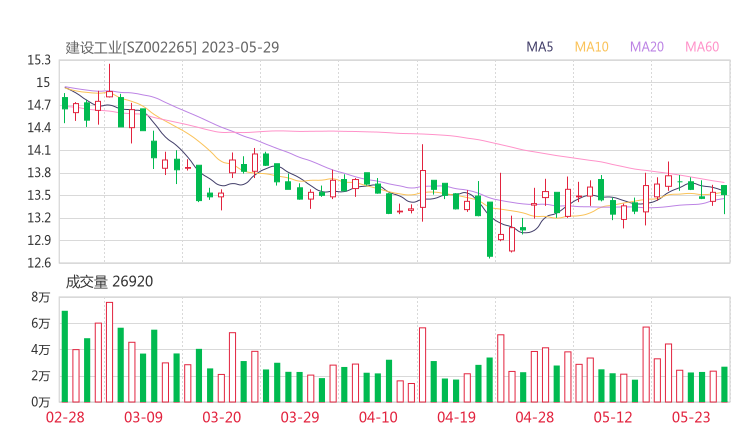Screen dimensions: 740x440
Task: Click the last green volume bar on the right
Action: [724, 384]
